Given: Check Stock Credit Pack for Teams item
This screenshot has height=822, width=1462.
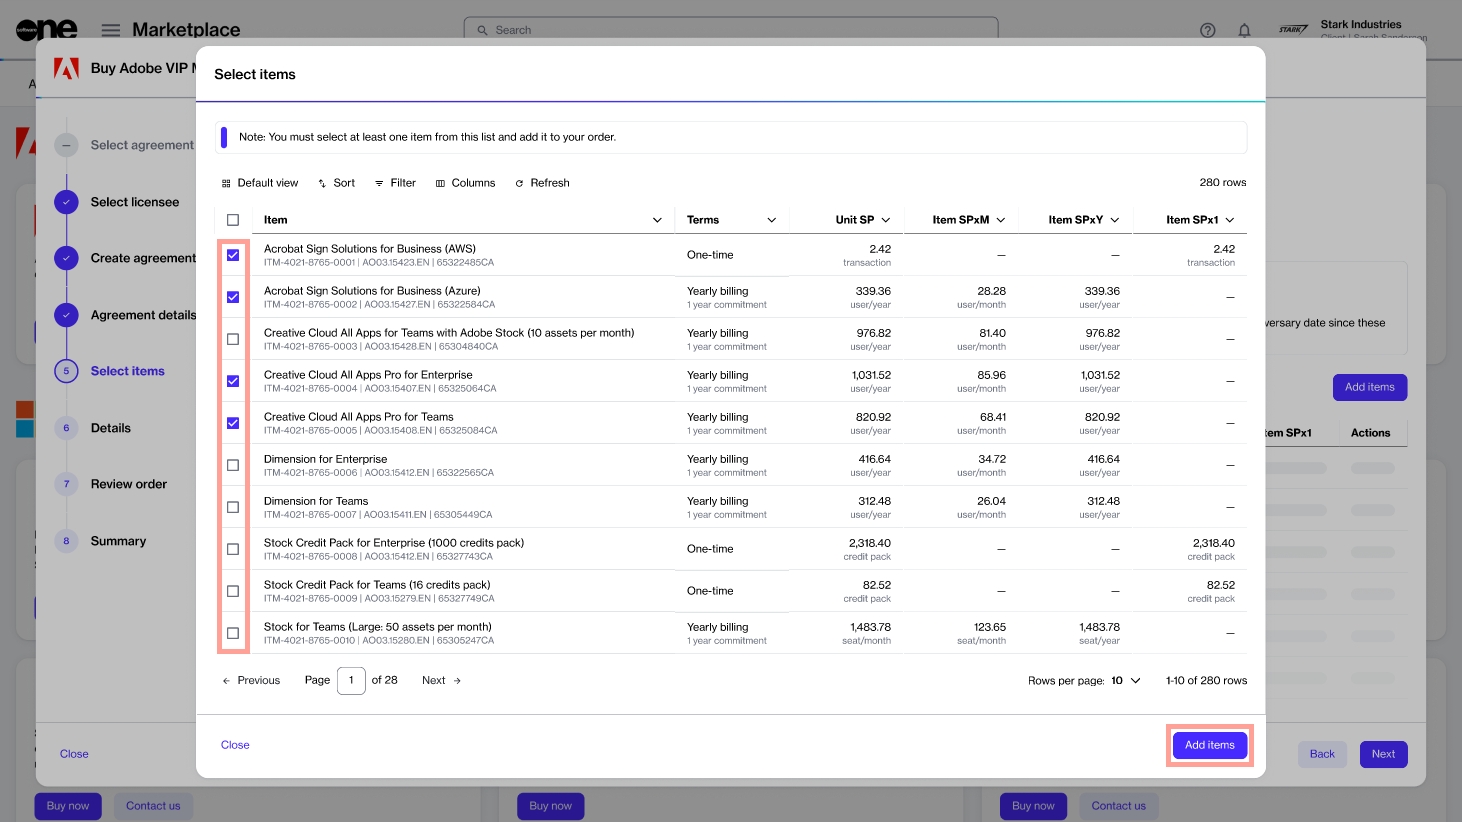Looking at the screenshot, I should 233,591.
